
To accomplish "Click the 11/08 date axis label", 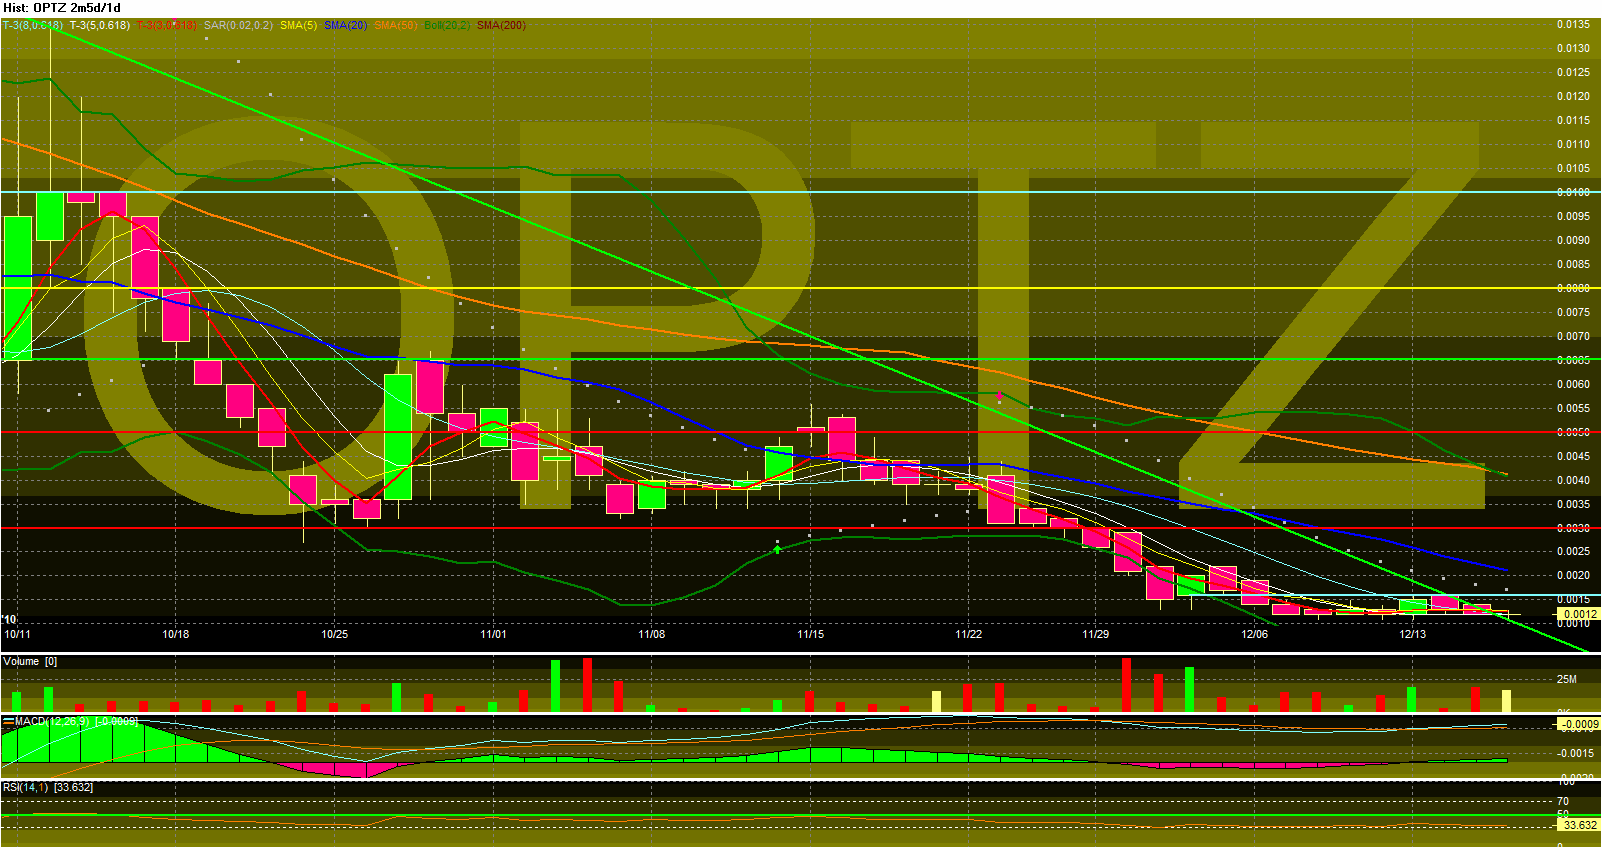I will click(651, 634).
